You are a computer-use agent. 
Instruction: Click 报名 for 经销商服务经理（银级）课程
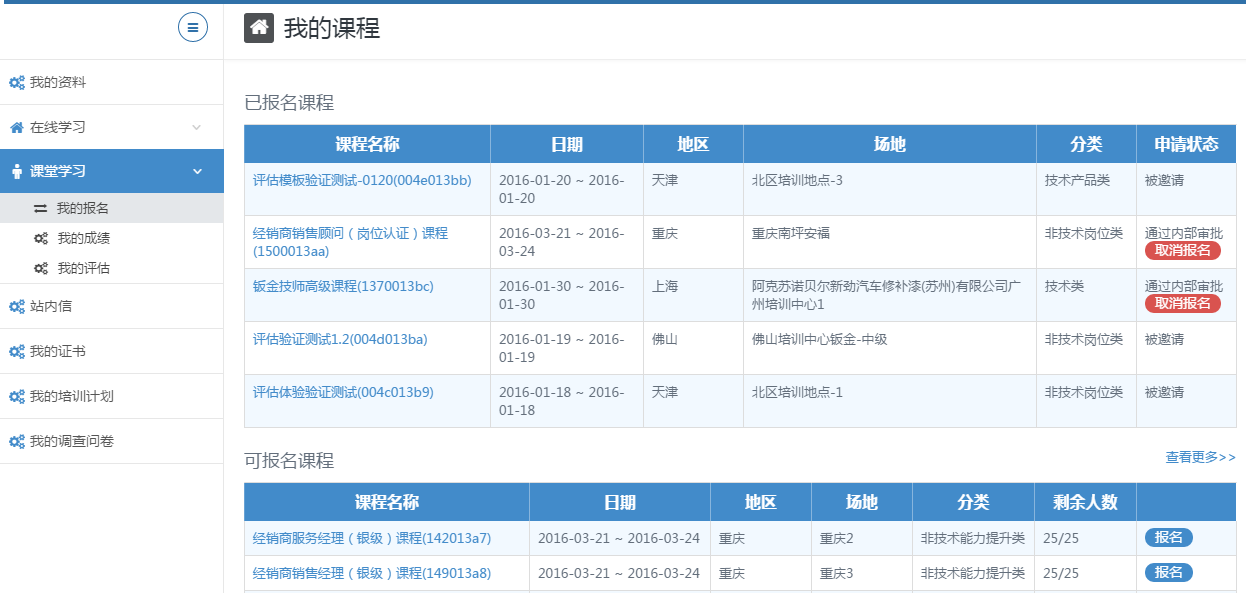pos(1168,538)
